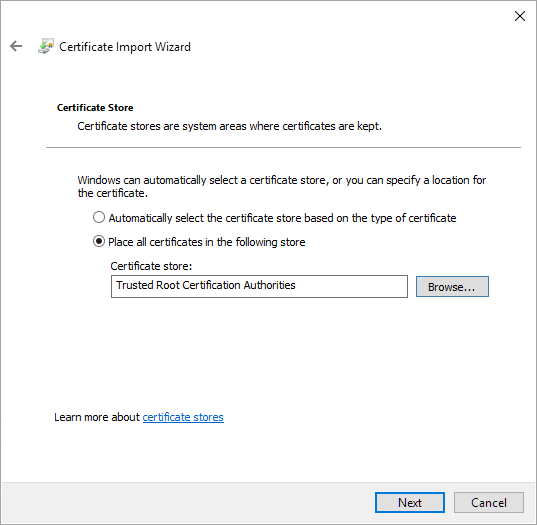Viewport: 537px width, 525px height.
Task: Click the 'Automatically select the certificate store' label
Action: 282,218
